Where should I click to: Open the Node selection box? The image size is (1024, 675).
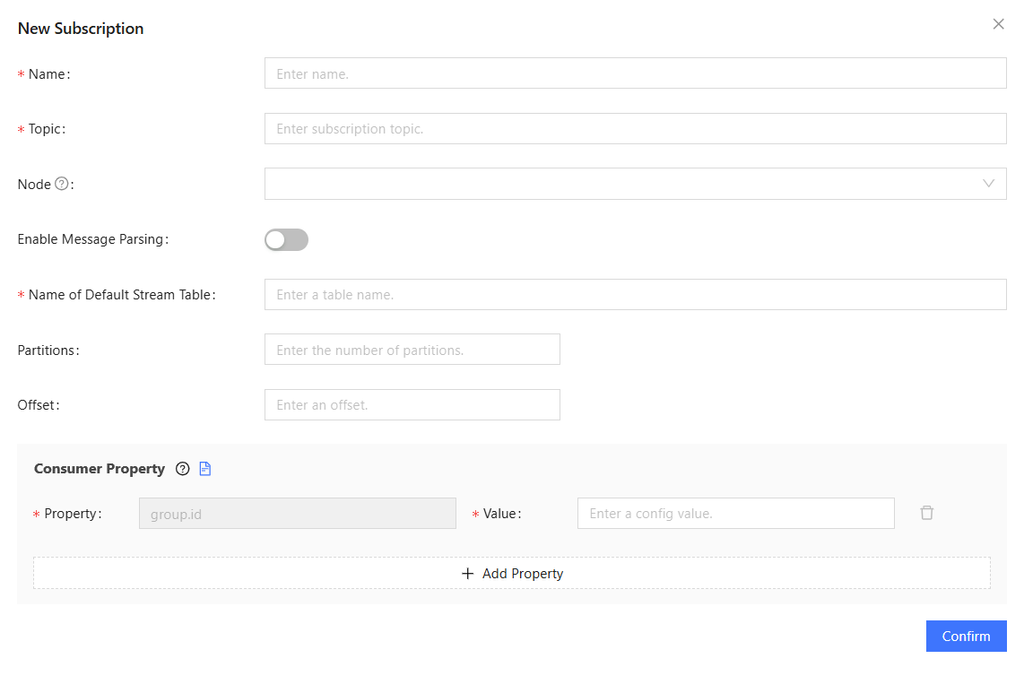pyautogui.click(x=620, y=184)
